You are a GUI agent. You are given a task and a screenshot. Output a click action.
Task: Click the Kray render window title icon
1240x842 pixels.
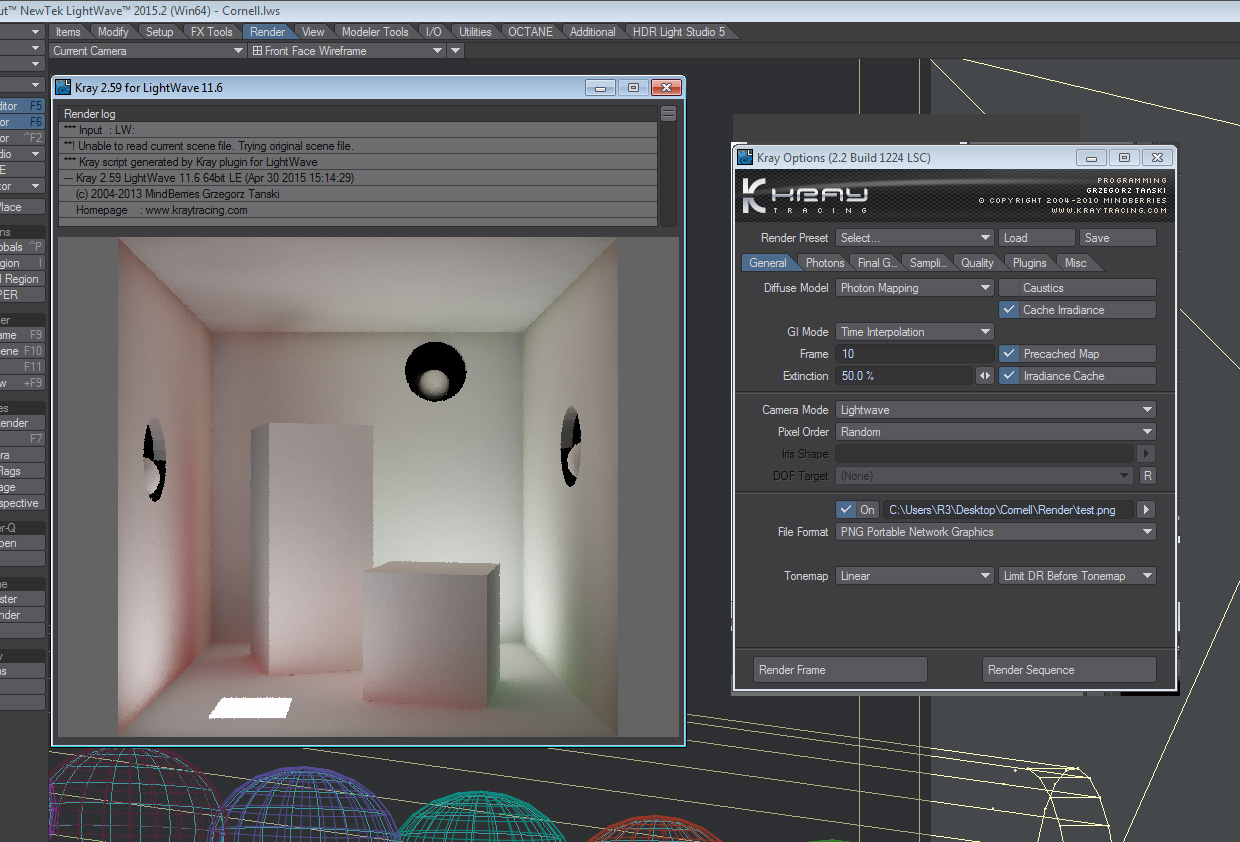(x=63, y=88)
